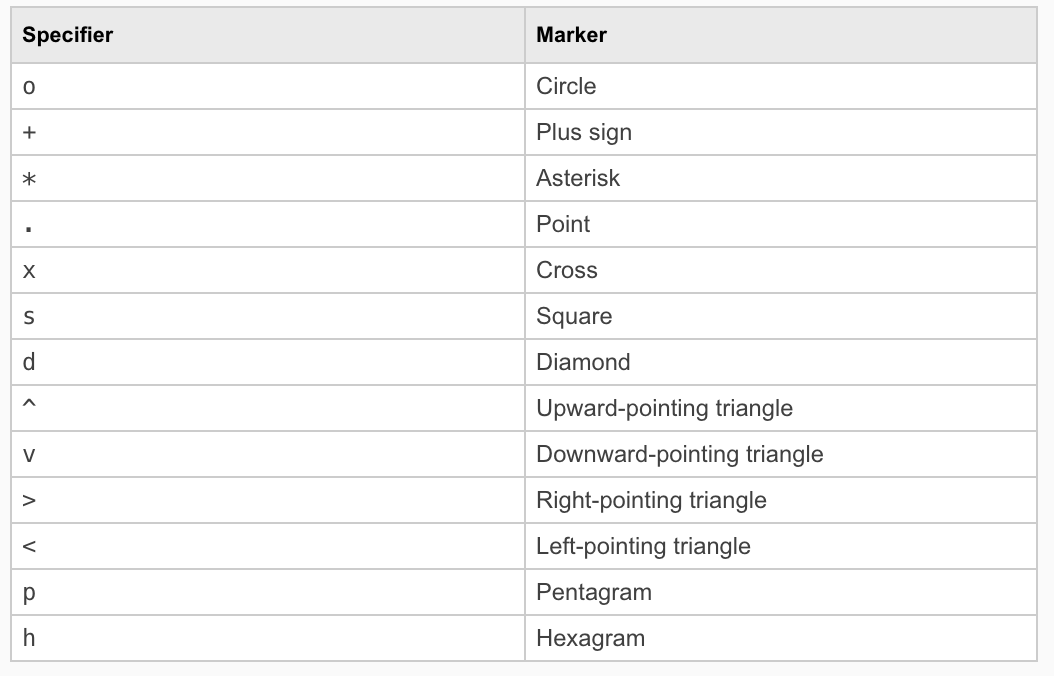Select the Asterisk marker cell
Image resolution: width=1054 pixels, height=676 pixels.
click(x=578, y=178)
